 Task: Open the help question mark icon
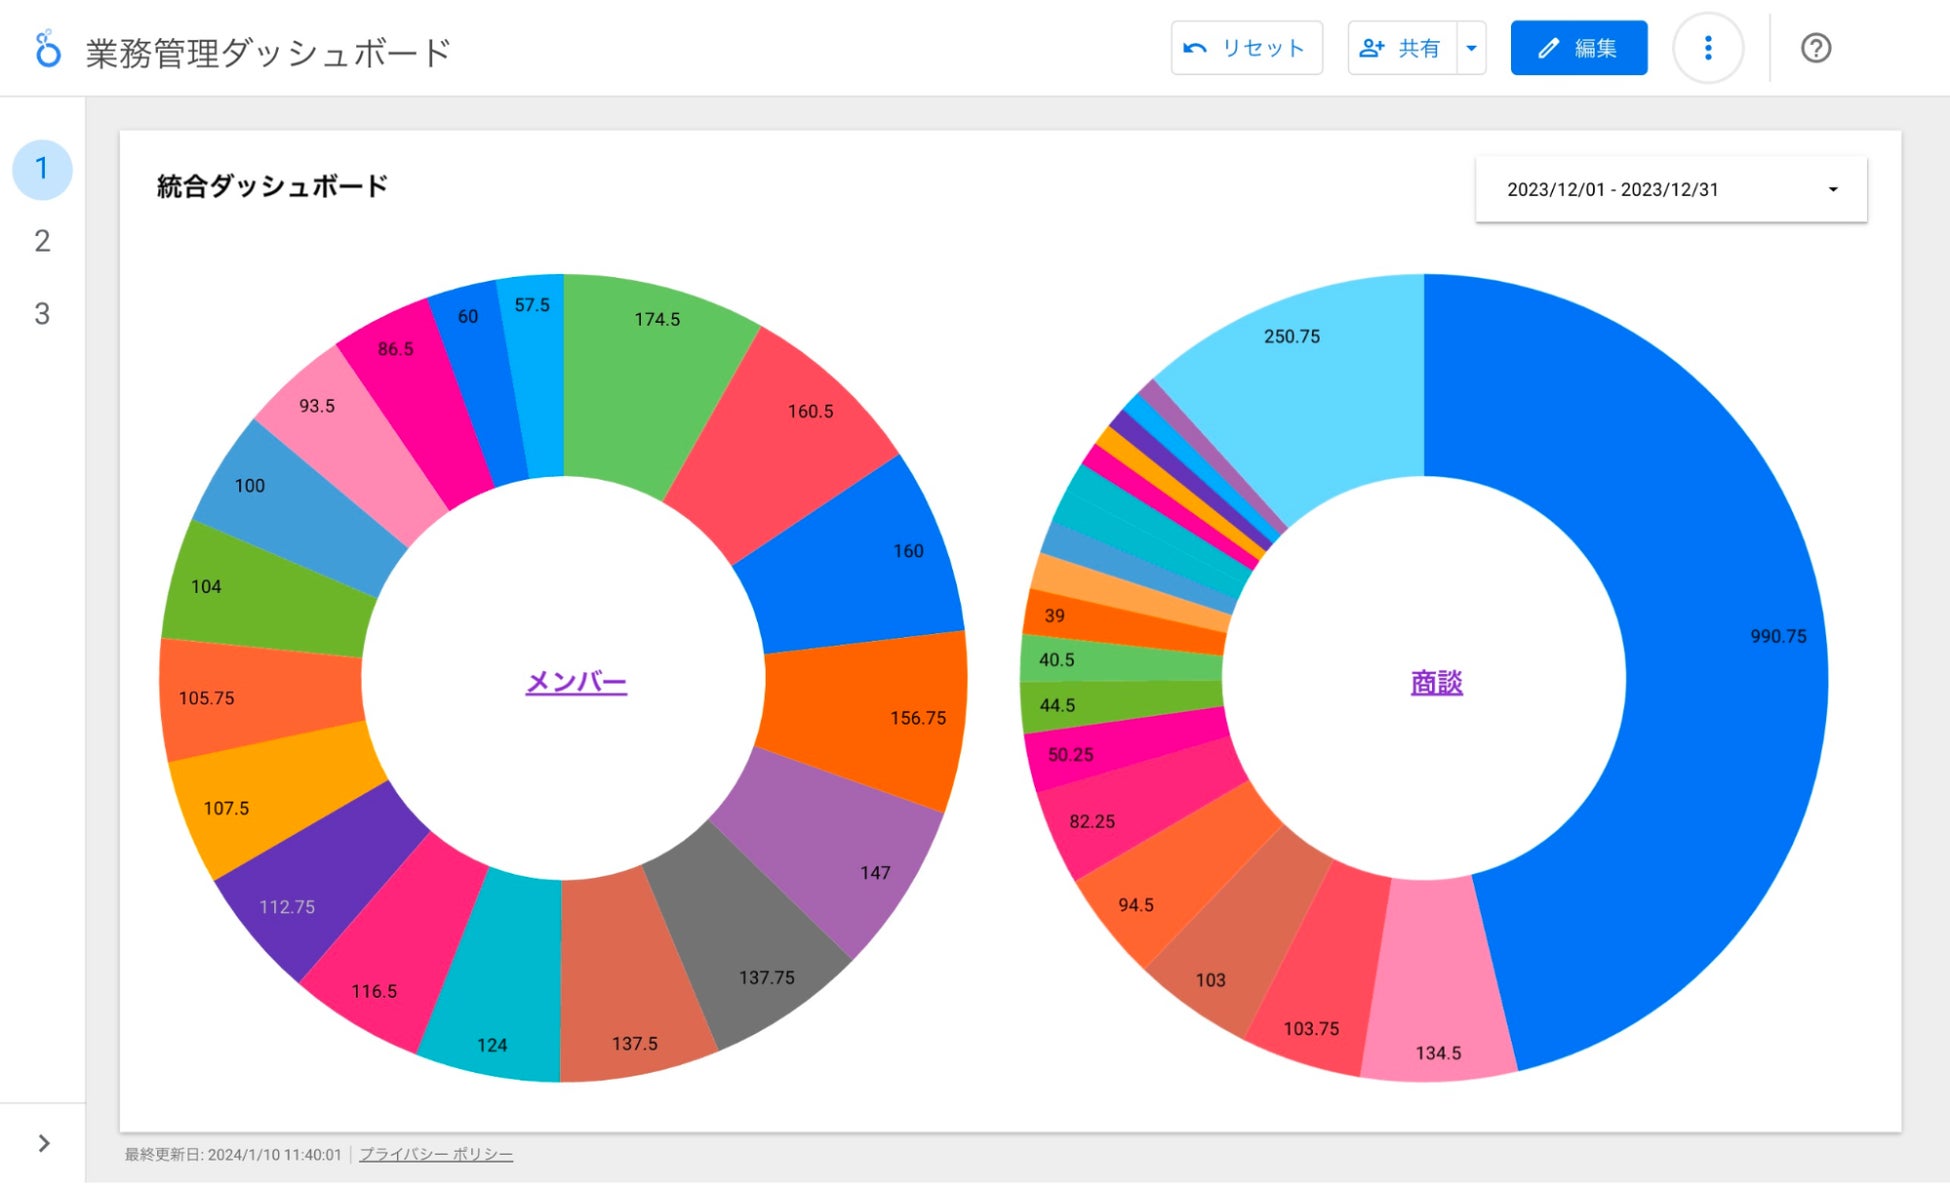[1815, 48]
